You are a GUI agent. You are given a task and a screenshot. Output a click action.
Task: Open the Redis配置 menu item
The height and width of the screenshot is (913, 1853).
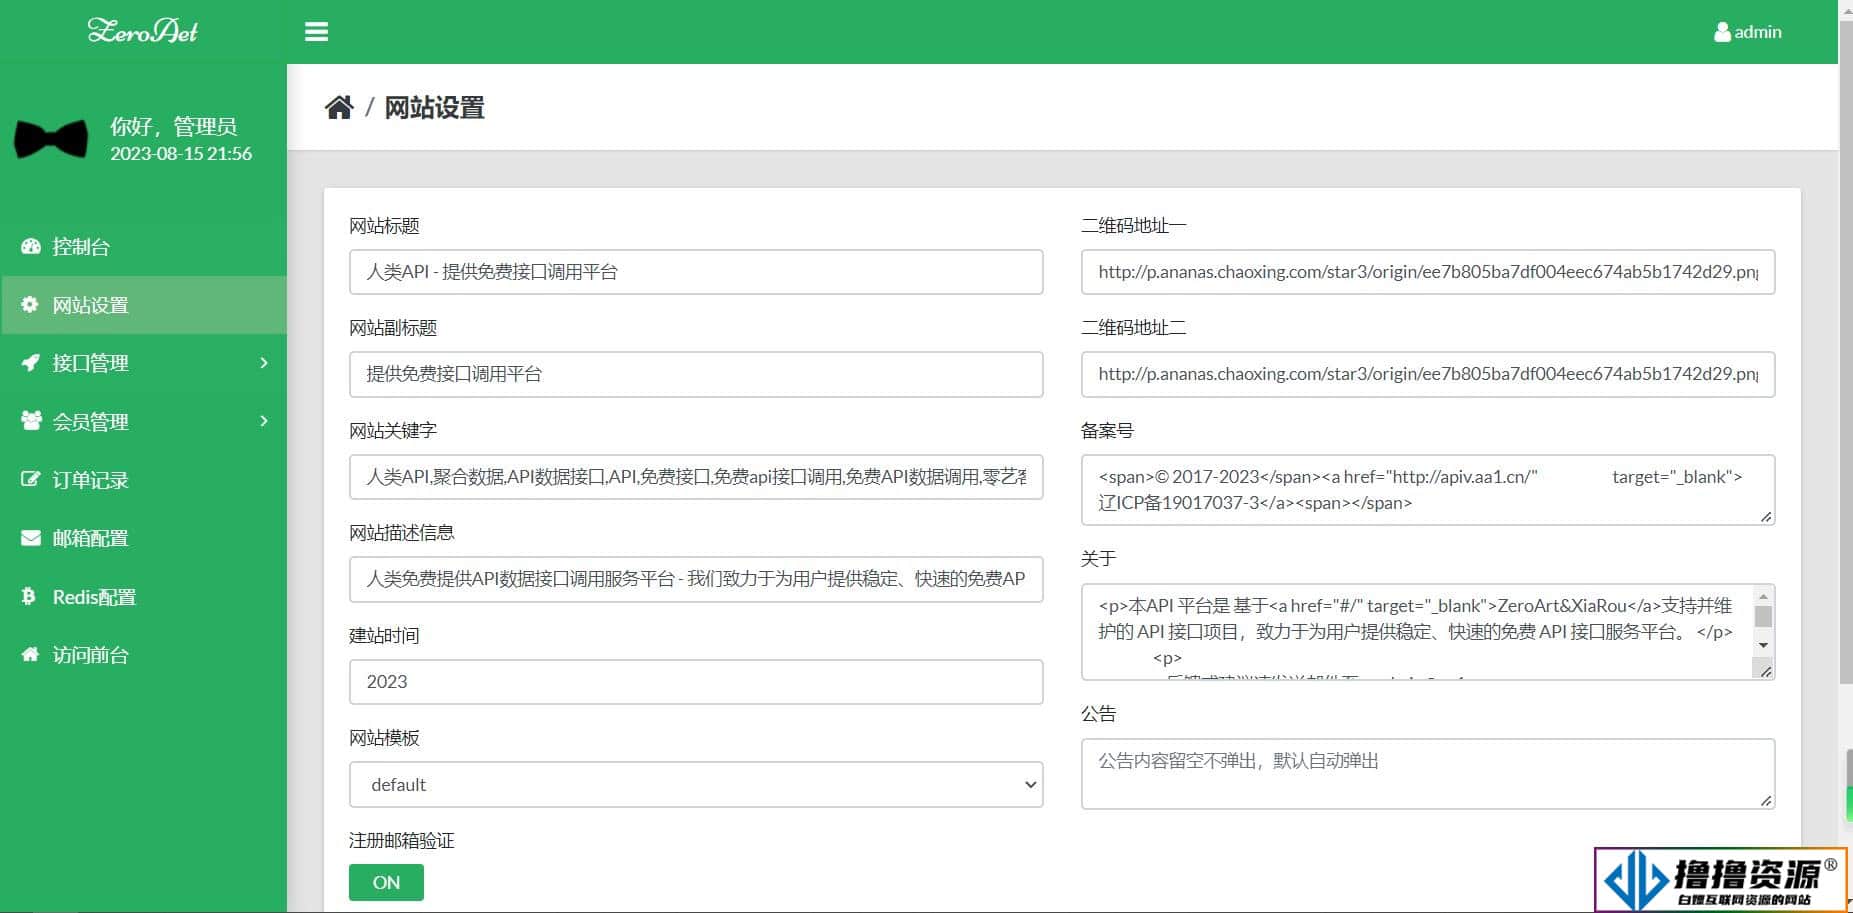click(143, 597)
